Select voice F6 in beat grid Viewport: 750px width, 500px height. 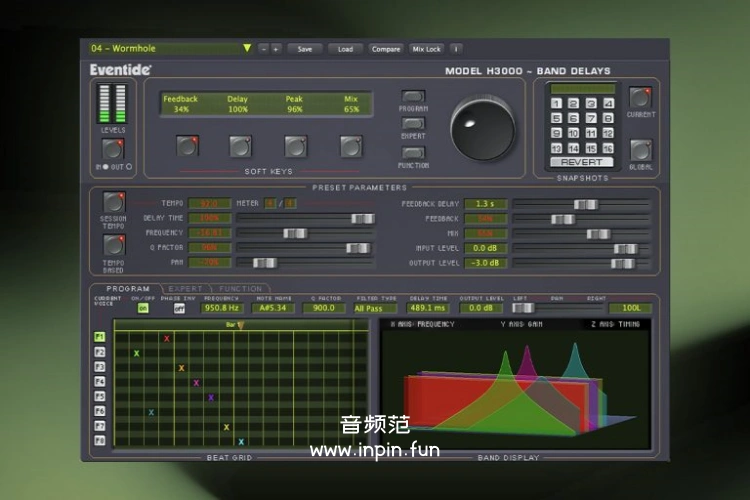[x=99, y=411]
